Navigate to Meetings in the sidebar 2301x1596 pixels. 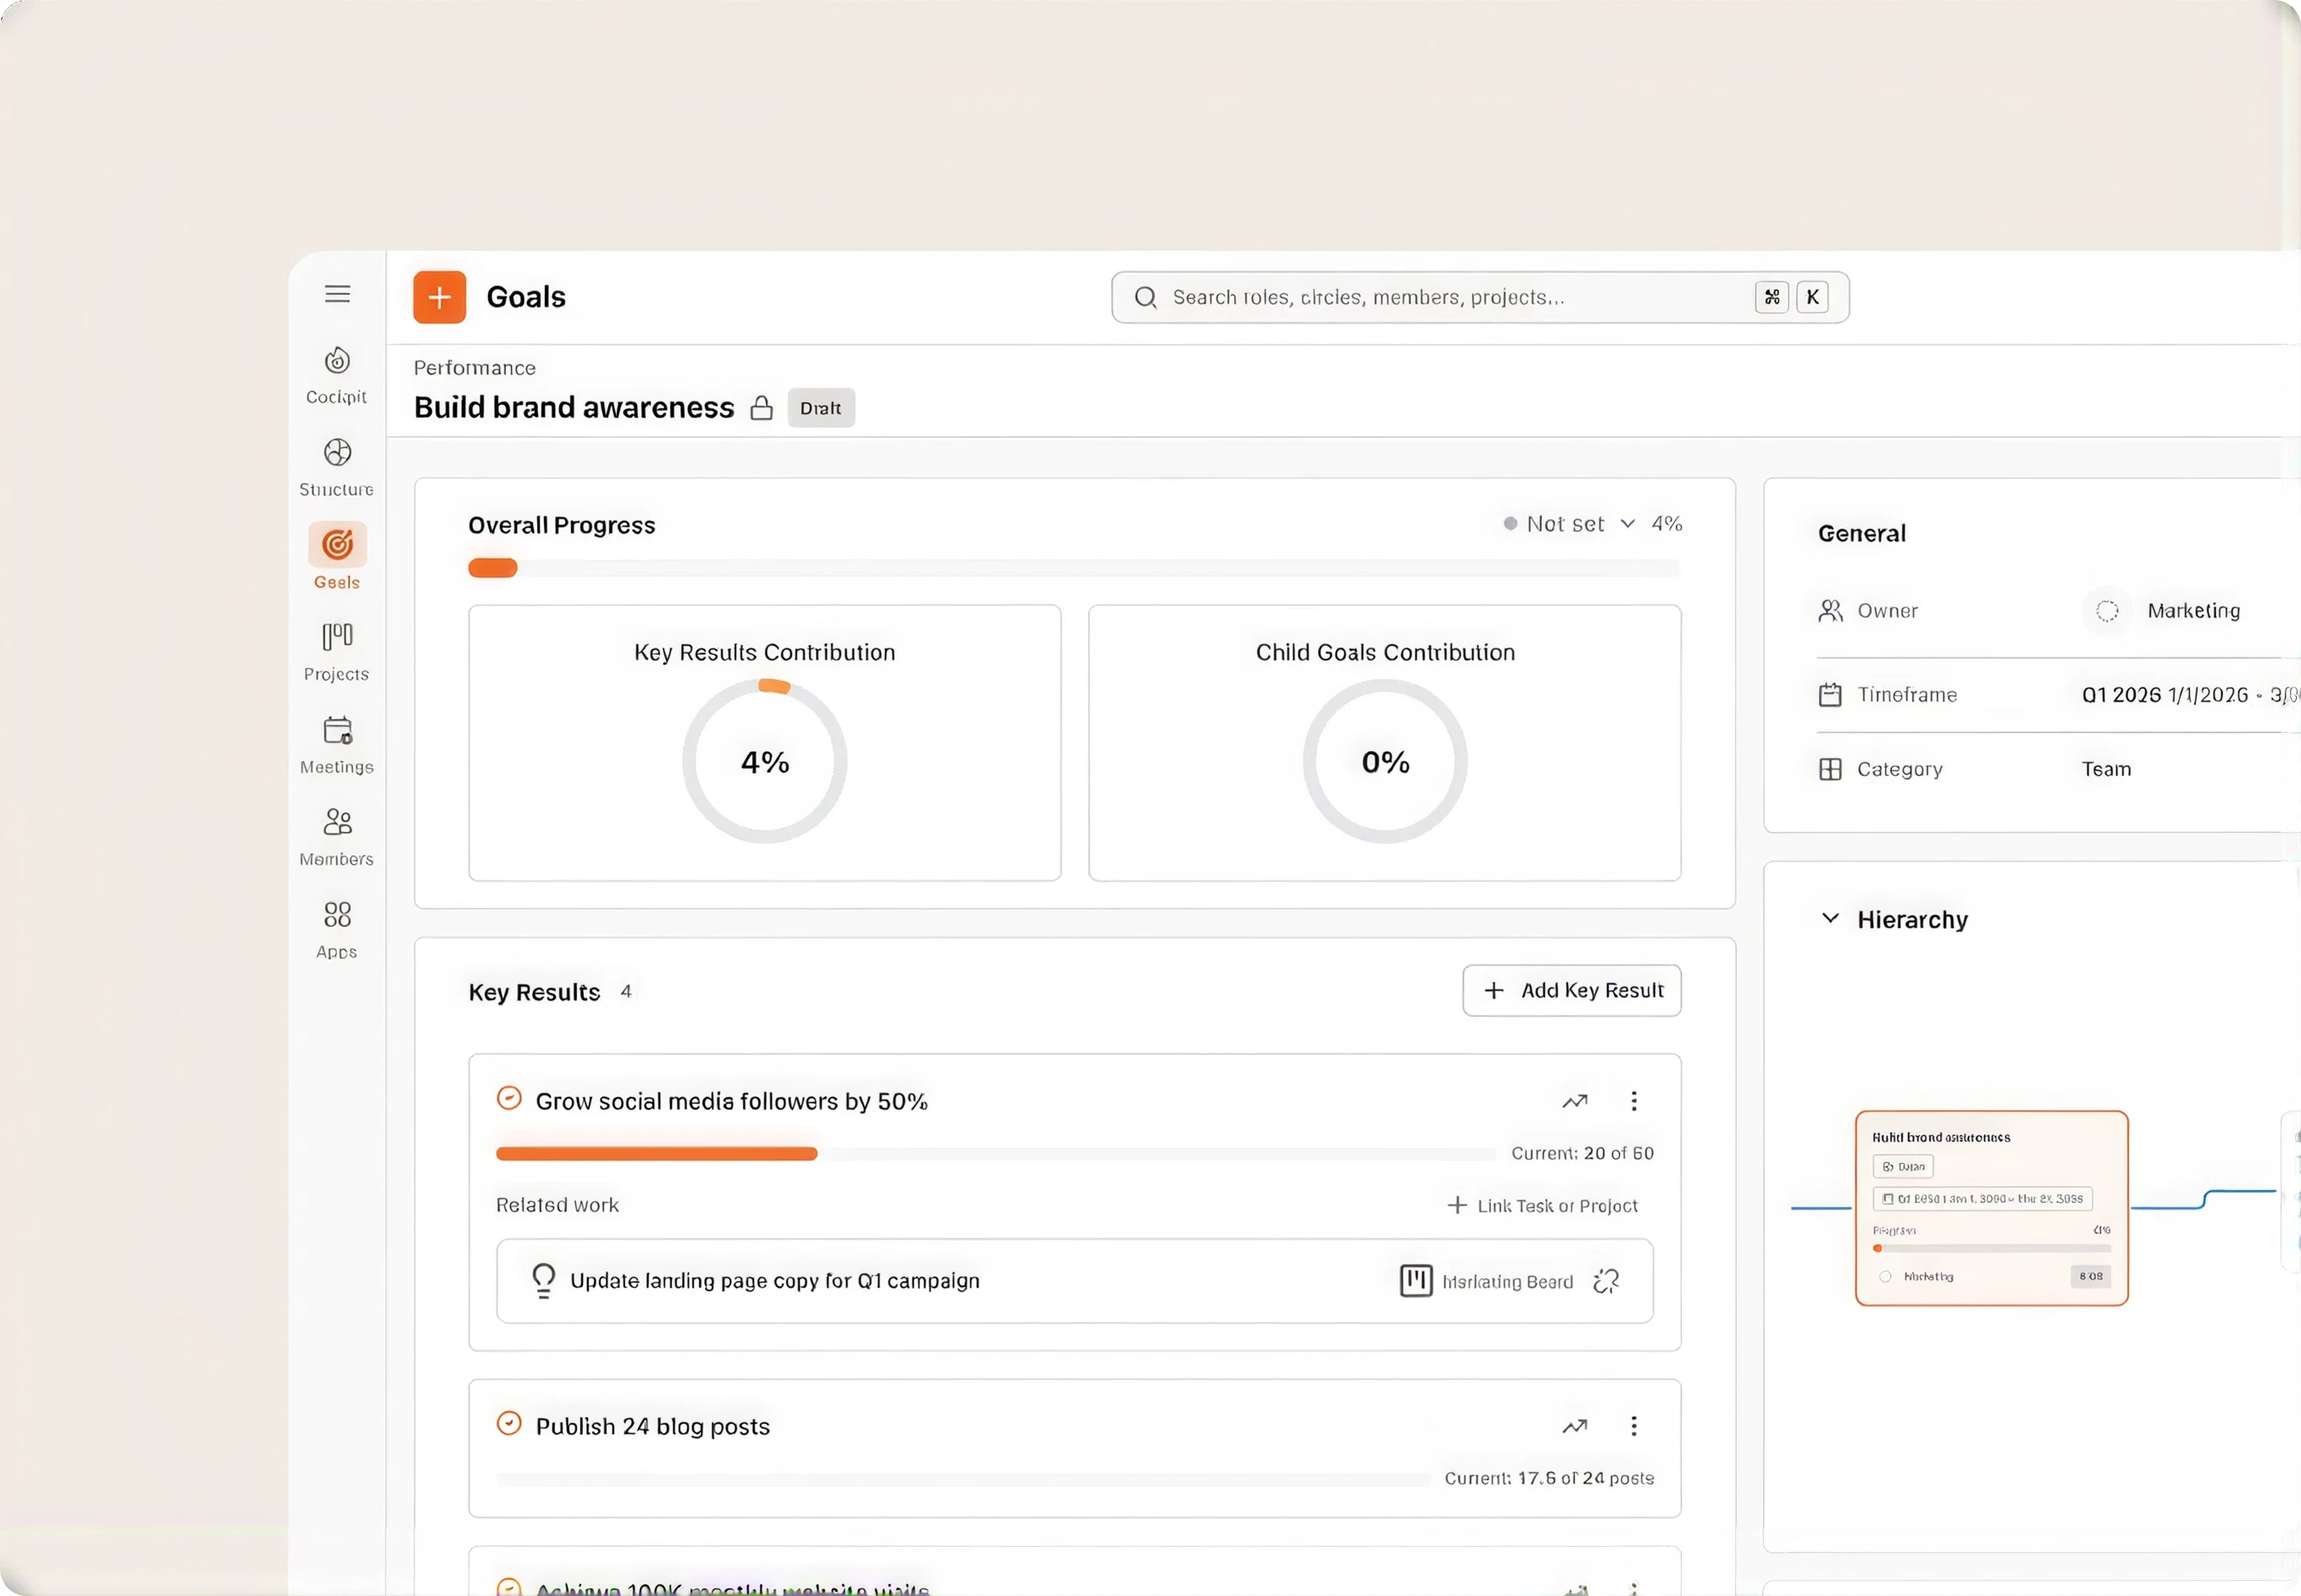click(337, 745)
